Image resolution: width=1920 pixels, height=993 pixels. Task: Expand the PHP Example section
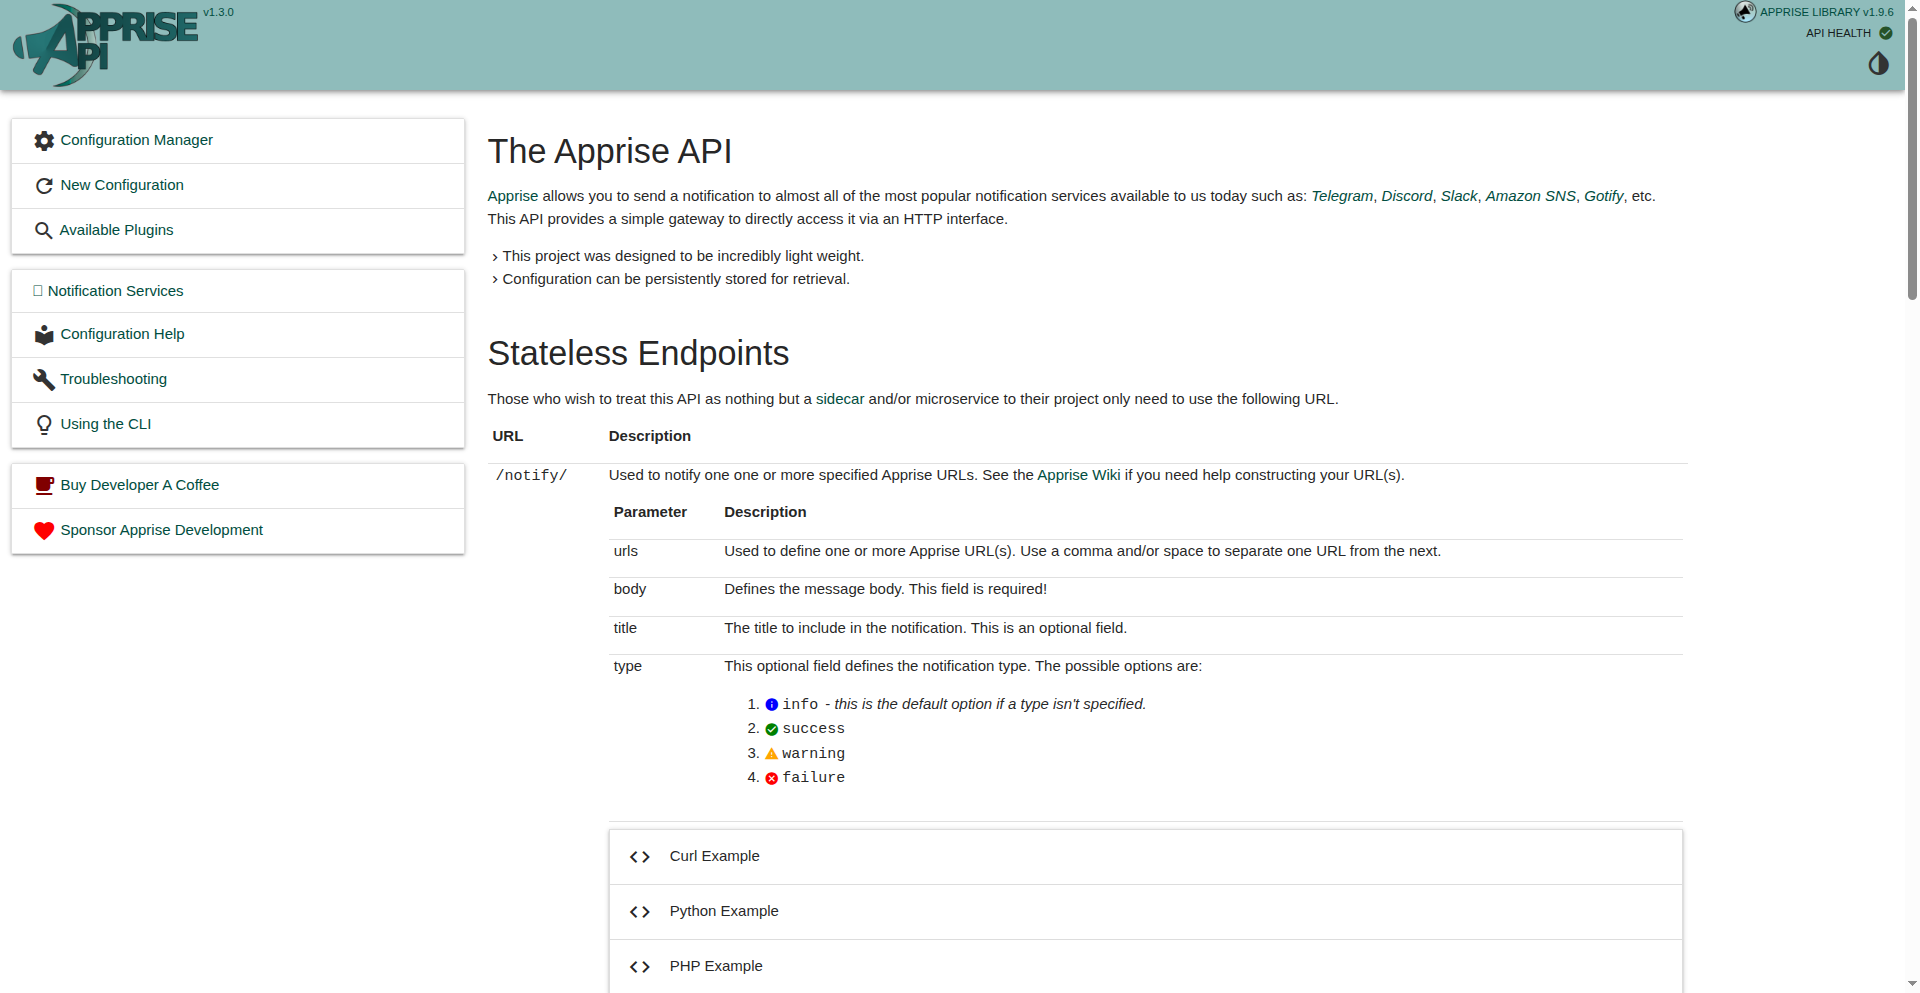coord(715,967)
